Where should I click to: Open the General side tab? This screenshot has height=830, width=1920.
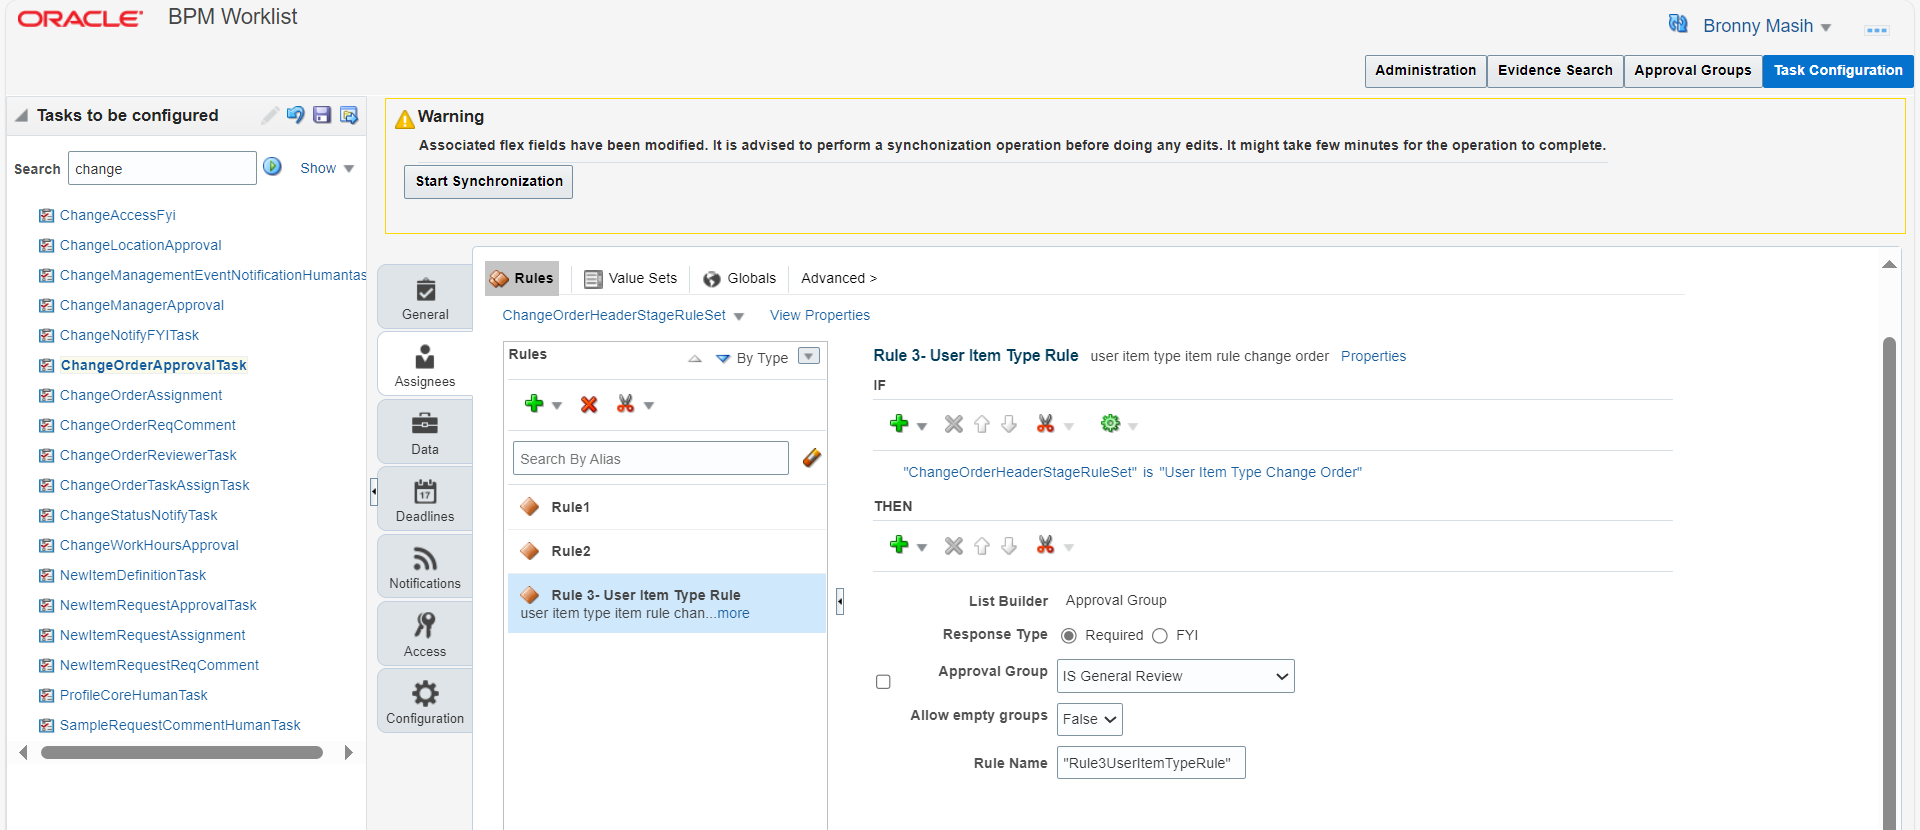(x=425, y=298)
